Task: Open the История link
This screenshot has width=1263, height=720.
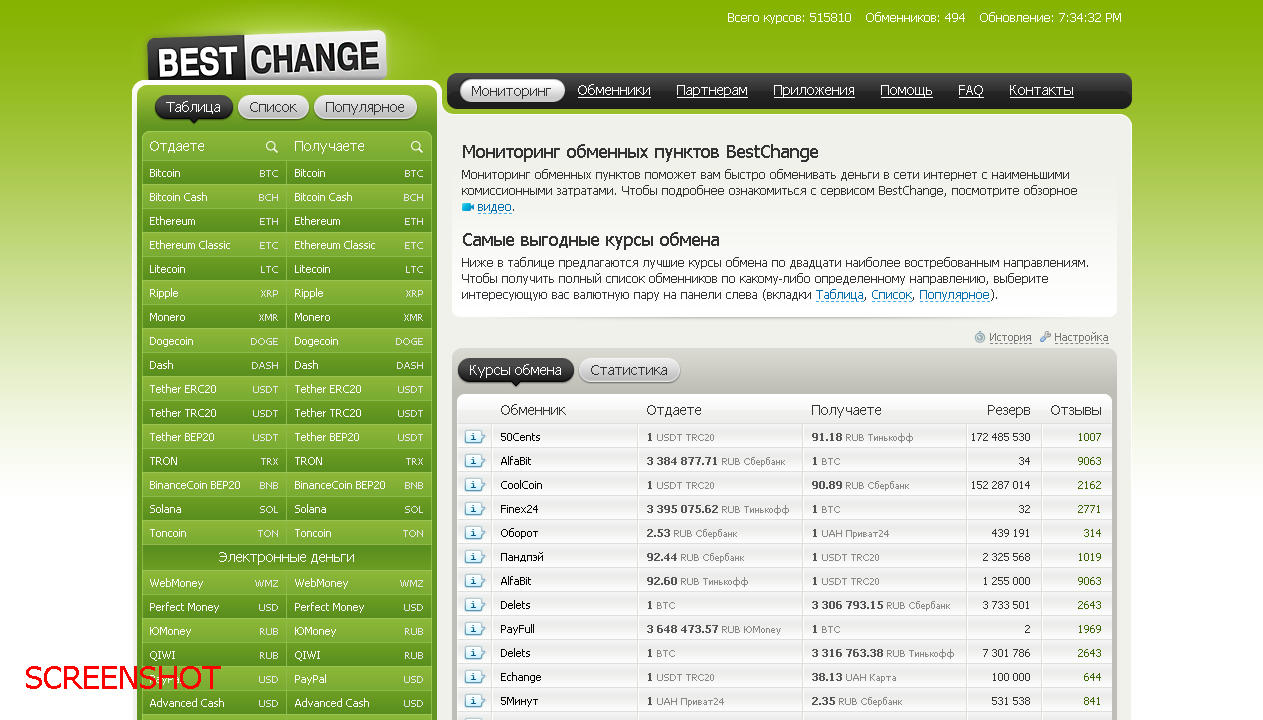Action: tap(1010, 338)
